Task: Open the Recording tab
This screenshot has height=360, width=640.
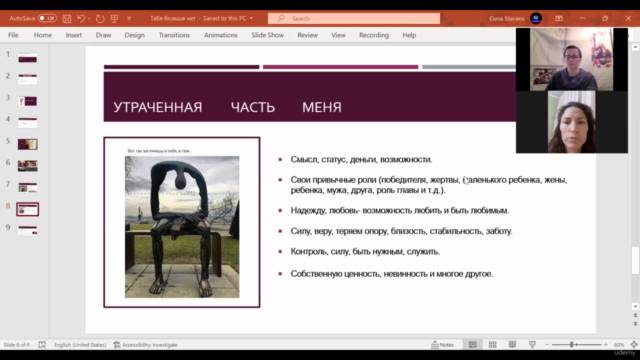Action: [374, 35]
